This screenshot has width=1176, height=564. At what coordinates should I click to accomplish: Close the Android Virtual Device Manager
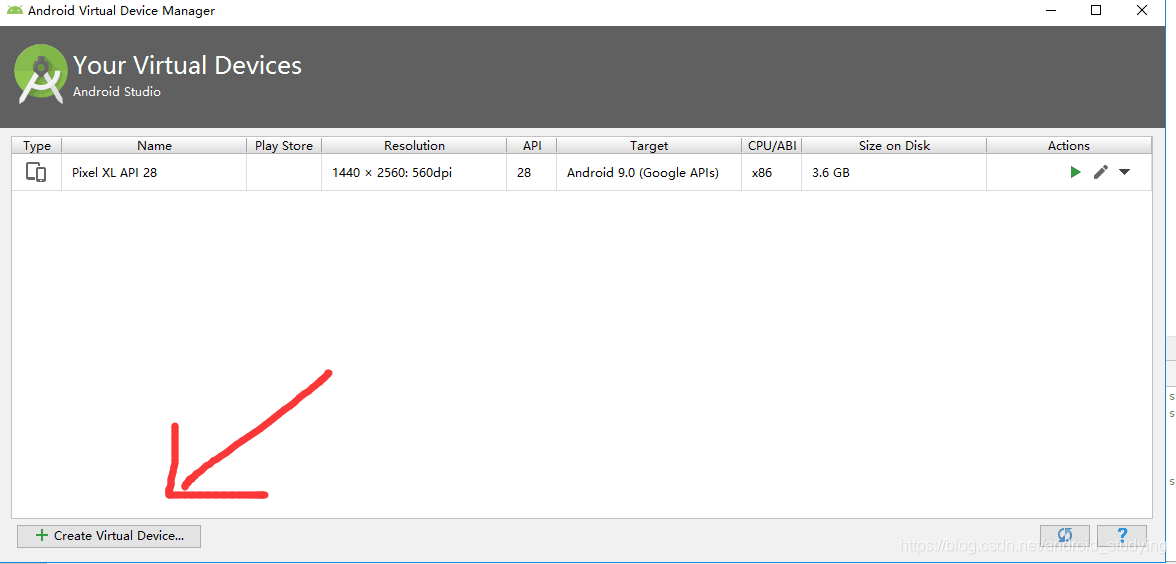1142,10
